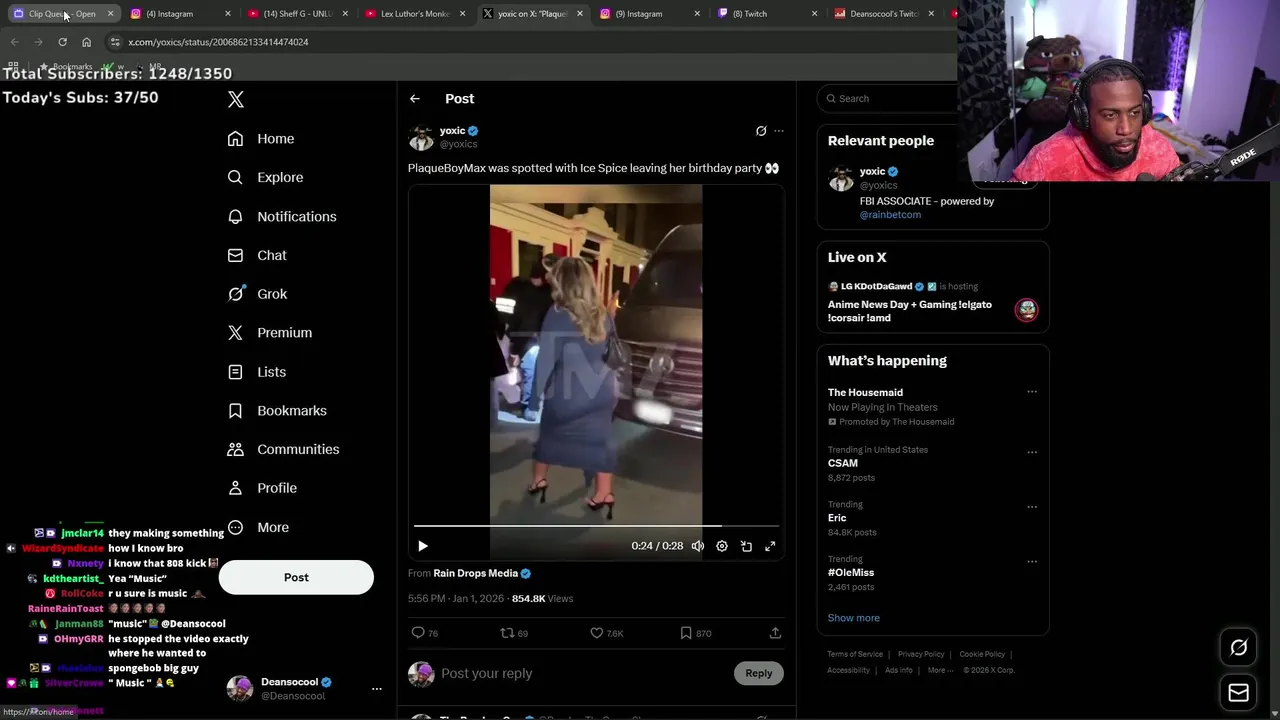Open Lists in the sidebar
This screenshot has width=1280, height=720.
click(x=257, y=372)
